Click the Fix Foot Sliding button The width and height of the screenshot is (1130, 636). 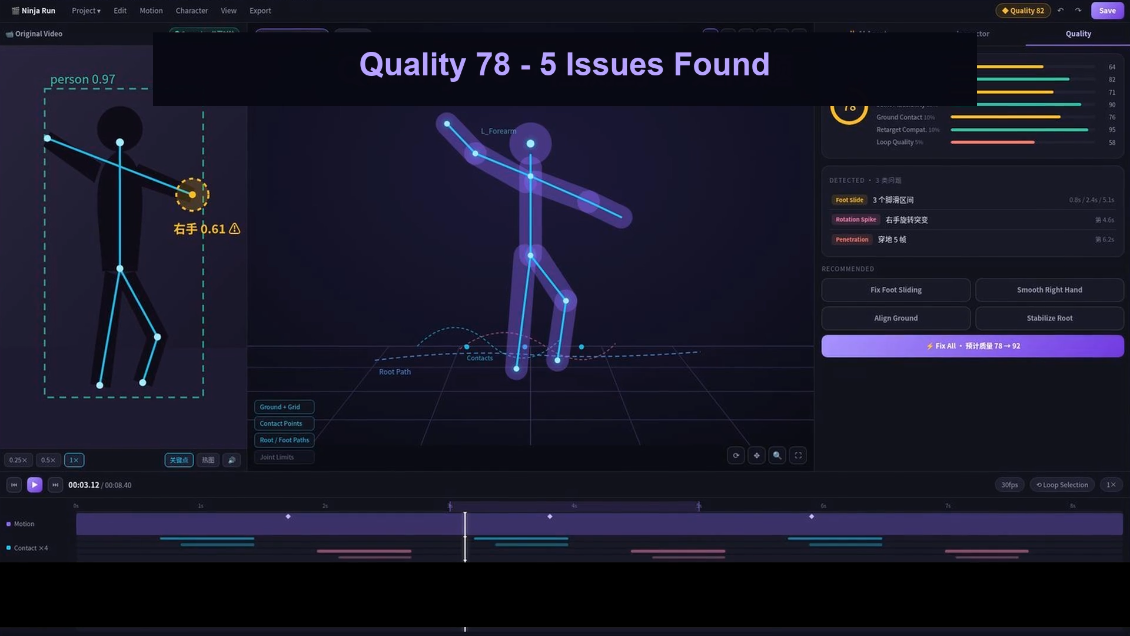(x=896, y=290)
